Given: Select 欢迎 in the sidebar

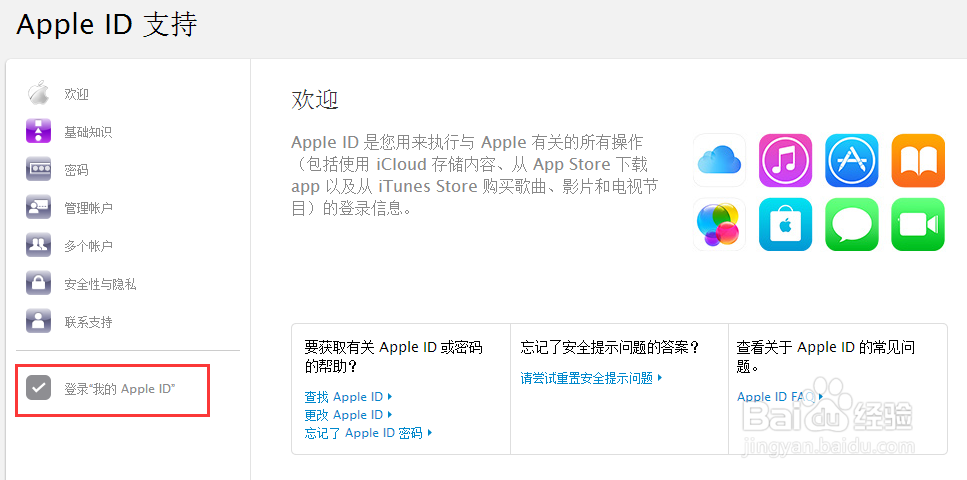Looking at the screenshot, I should click(x=76, y=94).
